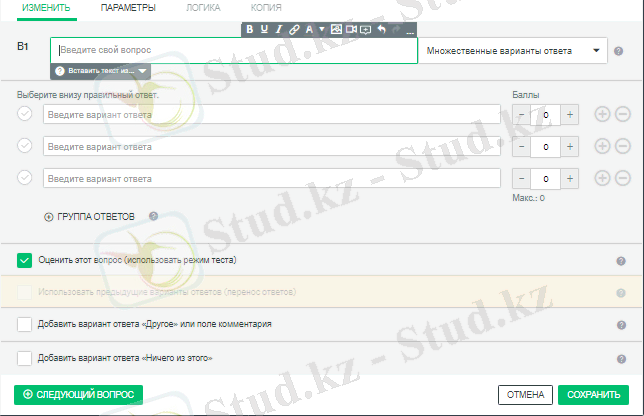Undo the last edit in the toolbar
Viewport: 644px width, 416px height.
382,30
